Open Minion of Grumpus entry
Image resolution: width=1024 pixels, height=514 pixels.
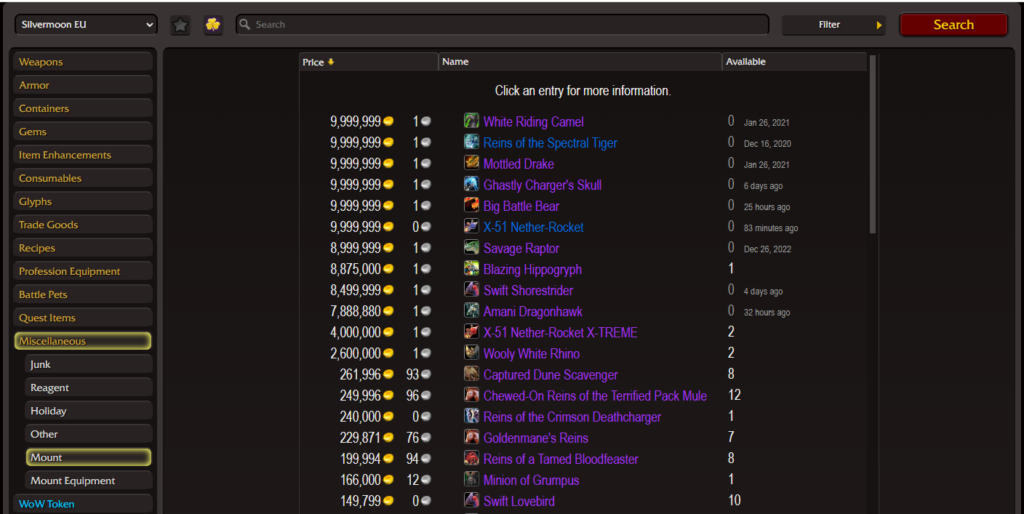(531, 480)
